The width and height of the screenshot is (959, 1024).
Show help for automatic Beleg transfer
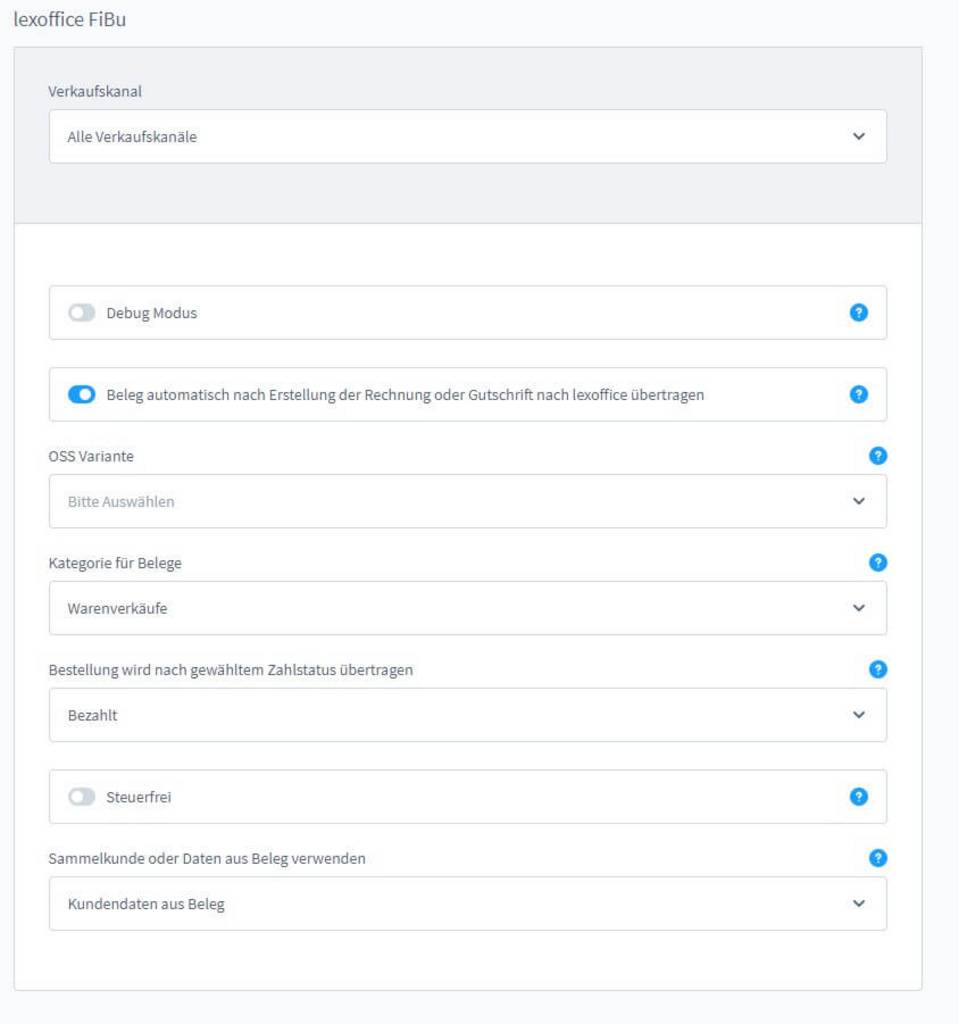click(x=858, y=395)
